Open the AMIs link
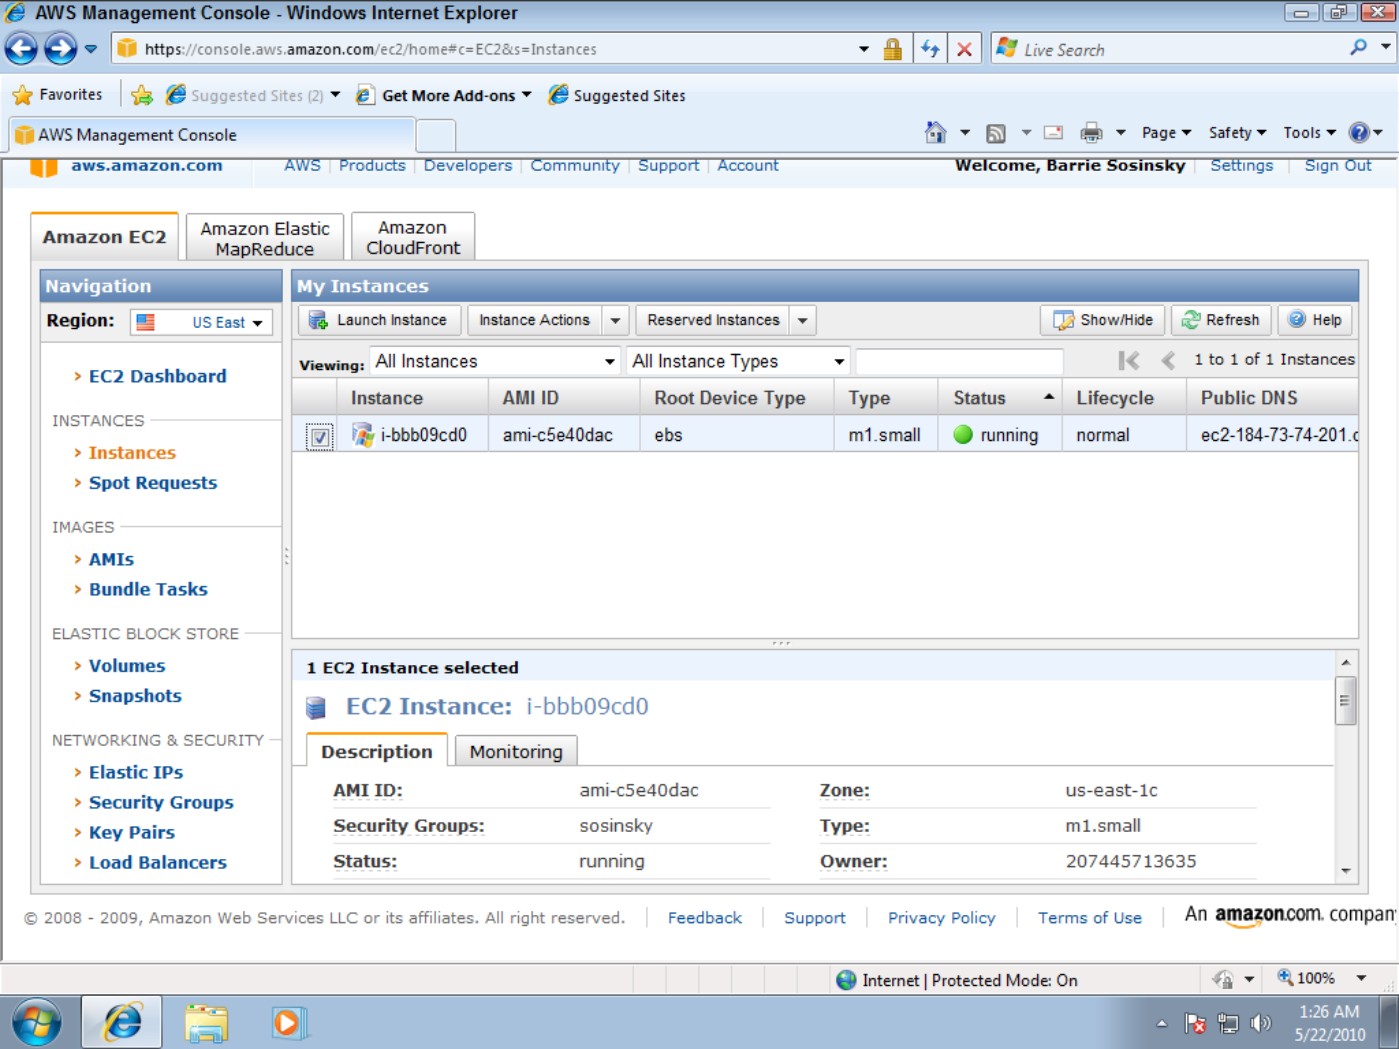Image resolution: width=1399 pixels, height=1049 pixels. (111, 560)
